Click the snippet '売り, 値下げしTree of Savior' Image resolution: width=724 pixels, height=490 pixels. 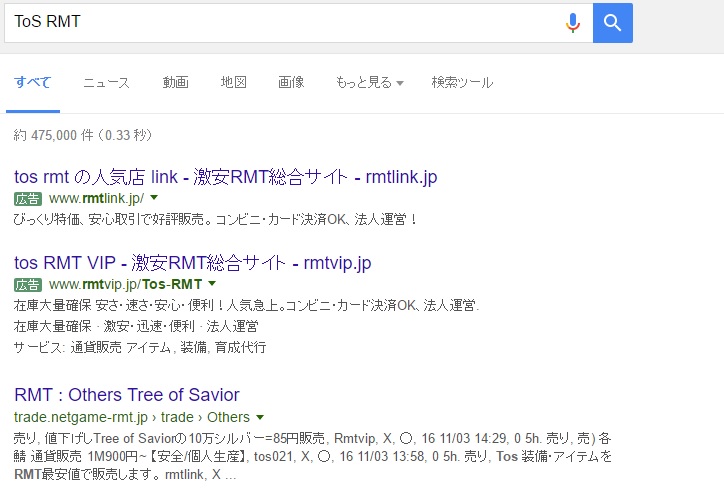[313, 438]
